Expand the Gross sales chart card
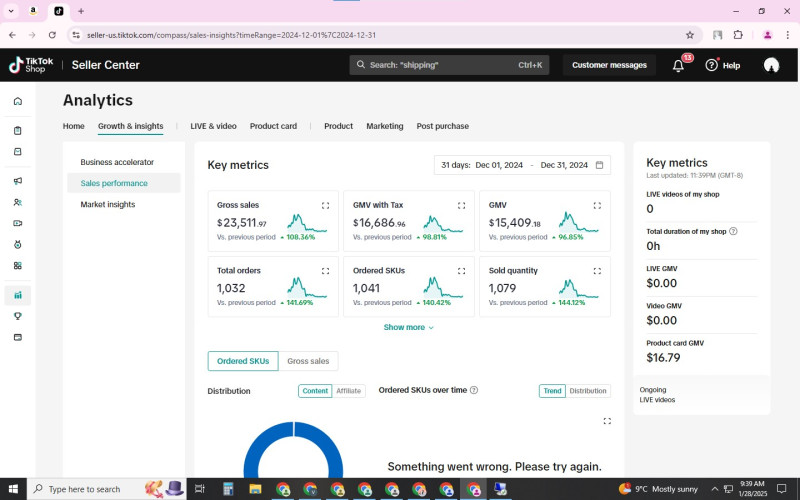 (x=326, y=206)
